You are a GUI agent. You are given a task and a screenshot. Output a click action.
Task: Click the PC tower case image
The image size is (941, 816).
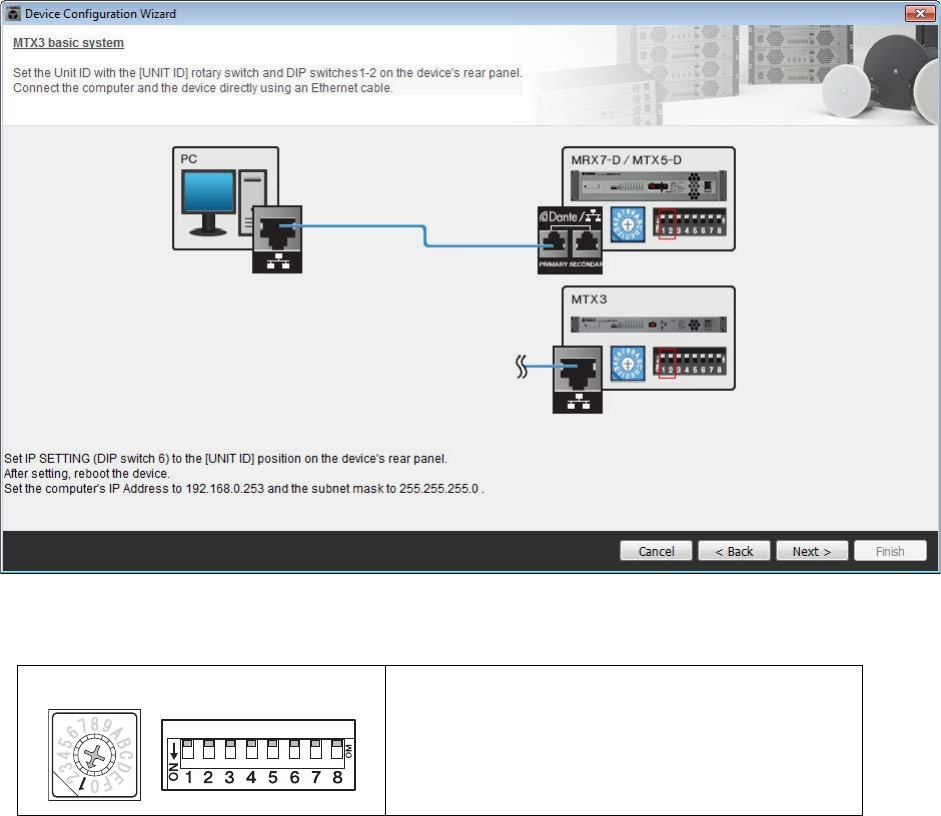pyautogui.click(x=252, y=202)
